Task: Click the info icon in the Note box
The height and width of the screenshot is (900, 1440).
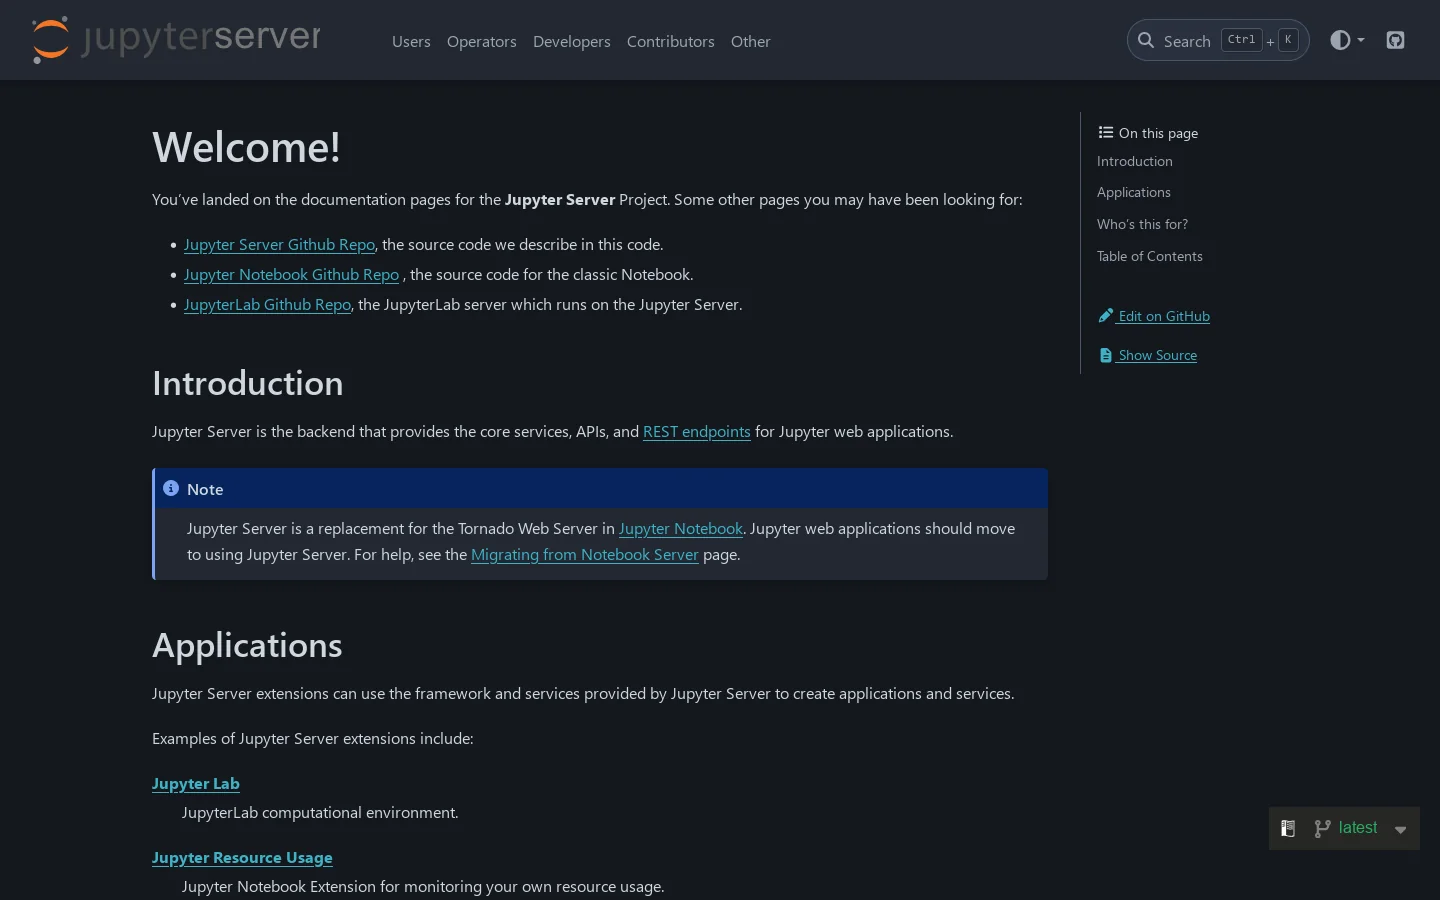Action: tap(171, 488)
